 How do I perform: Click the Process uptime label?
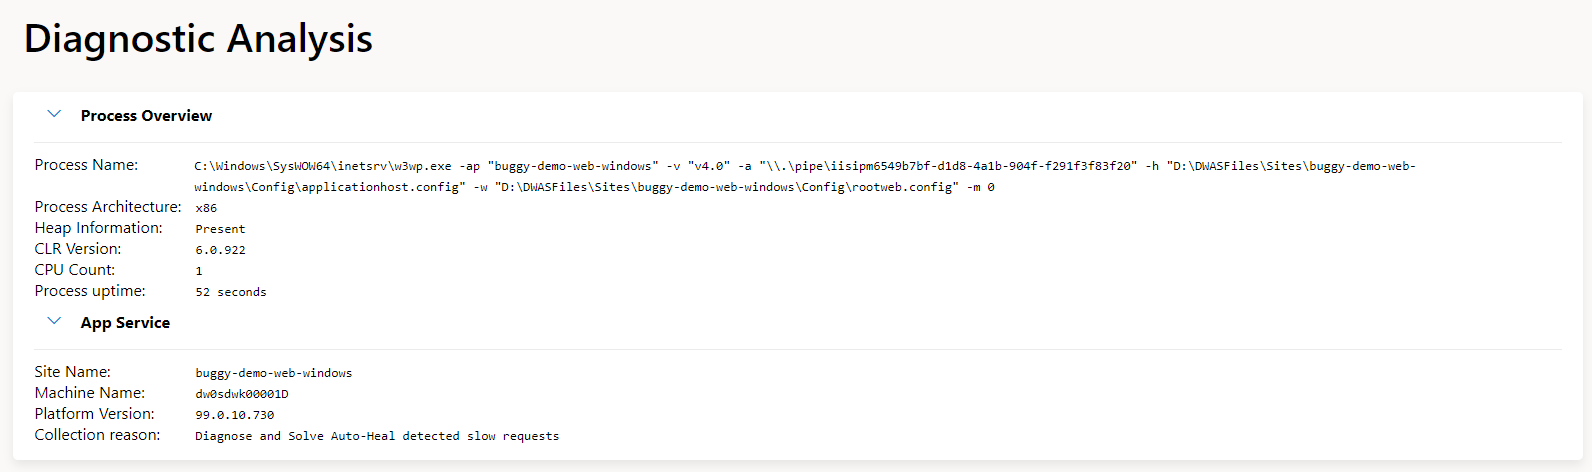click(x=90, y=291)
